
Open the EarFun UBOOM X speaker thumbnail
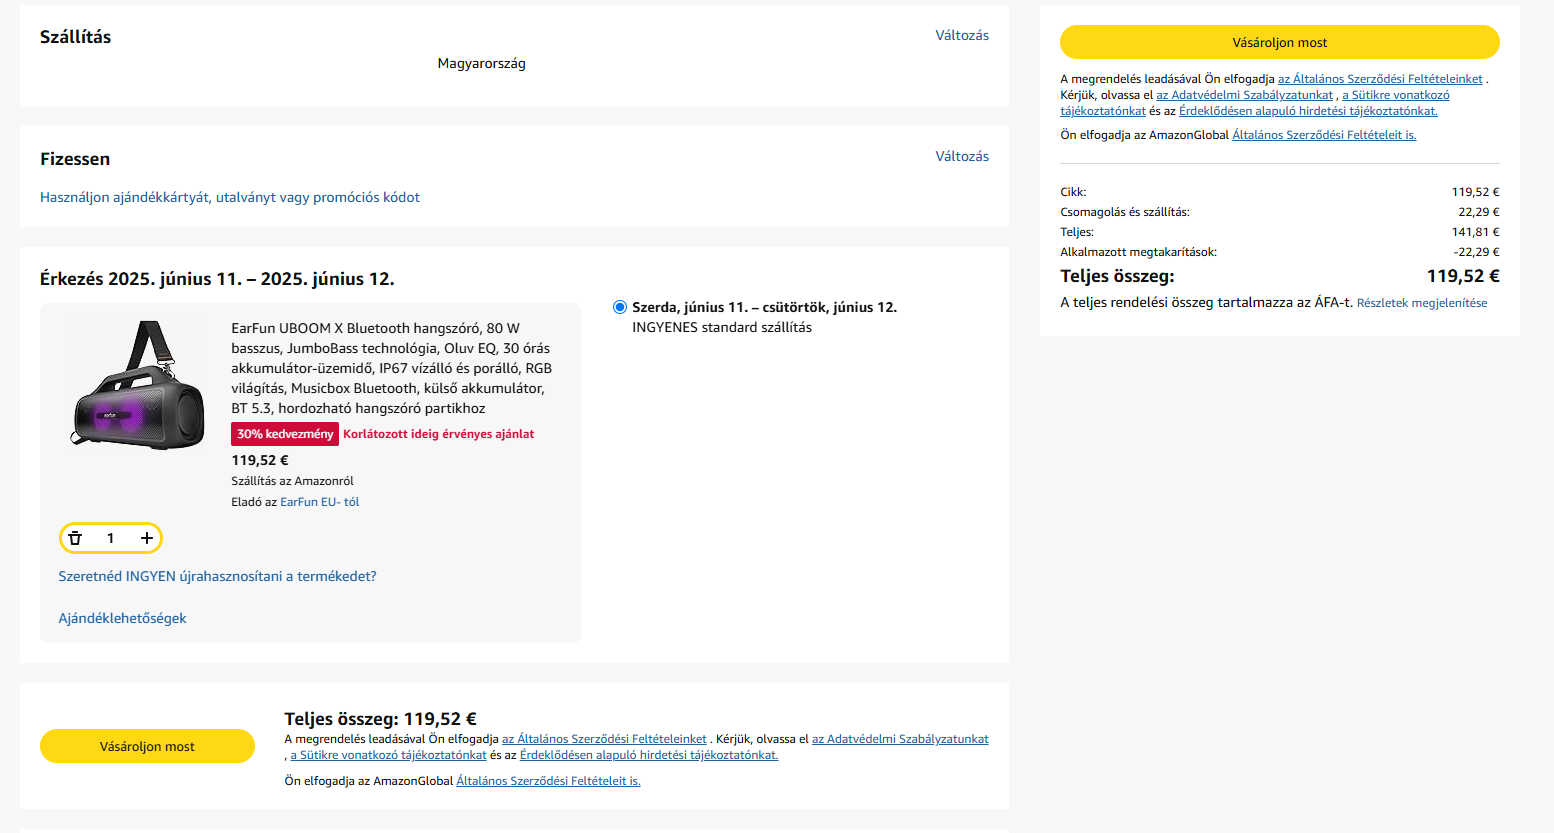coord(138,384)
